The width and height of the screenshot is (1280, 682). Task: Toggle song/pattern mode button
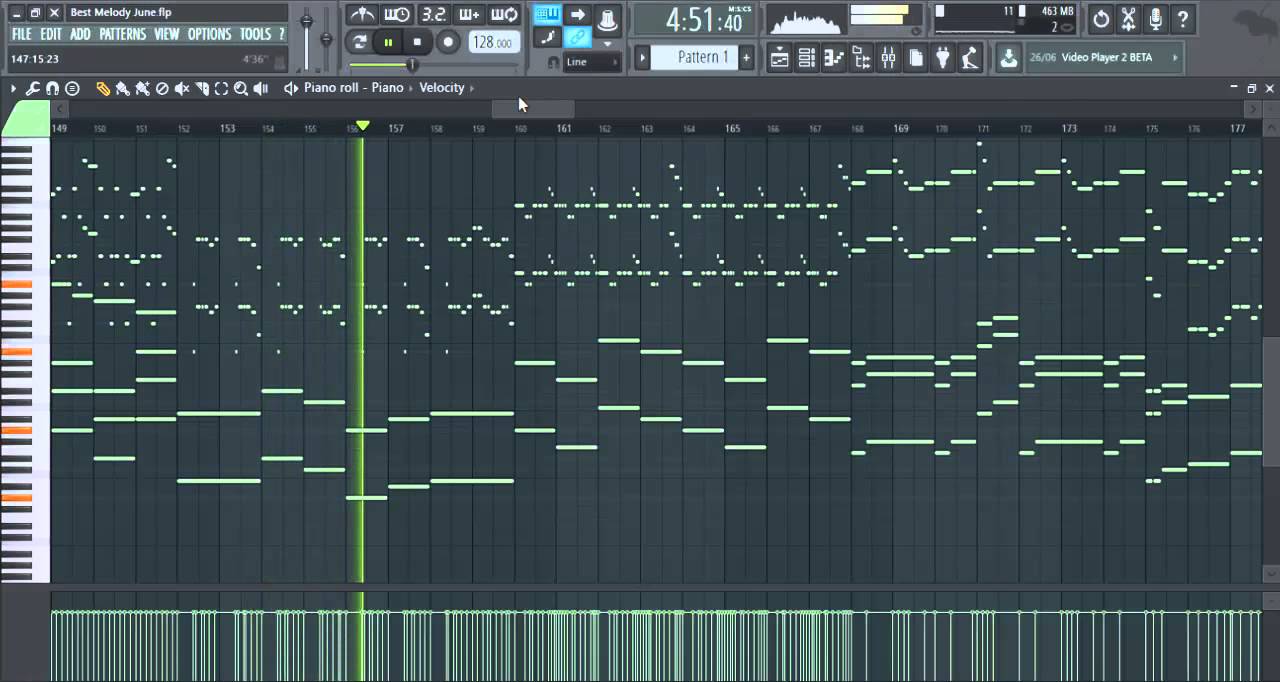360,42
